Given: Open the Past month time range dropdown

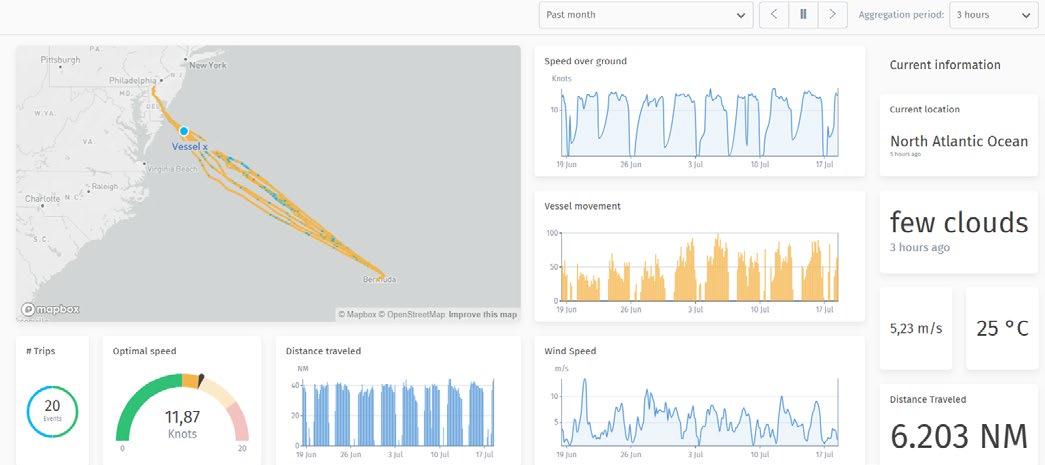Looking at the screenshot, I should pos(646,15).
